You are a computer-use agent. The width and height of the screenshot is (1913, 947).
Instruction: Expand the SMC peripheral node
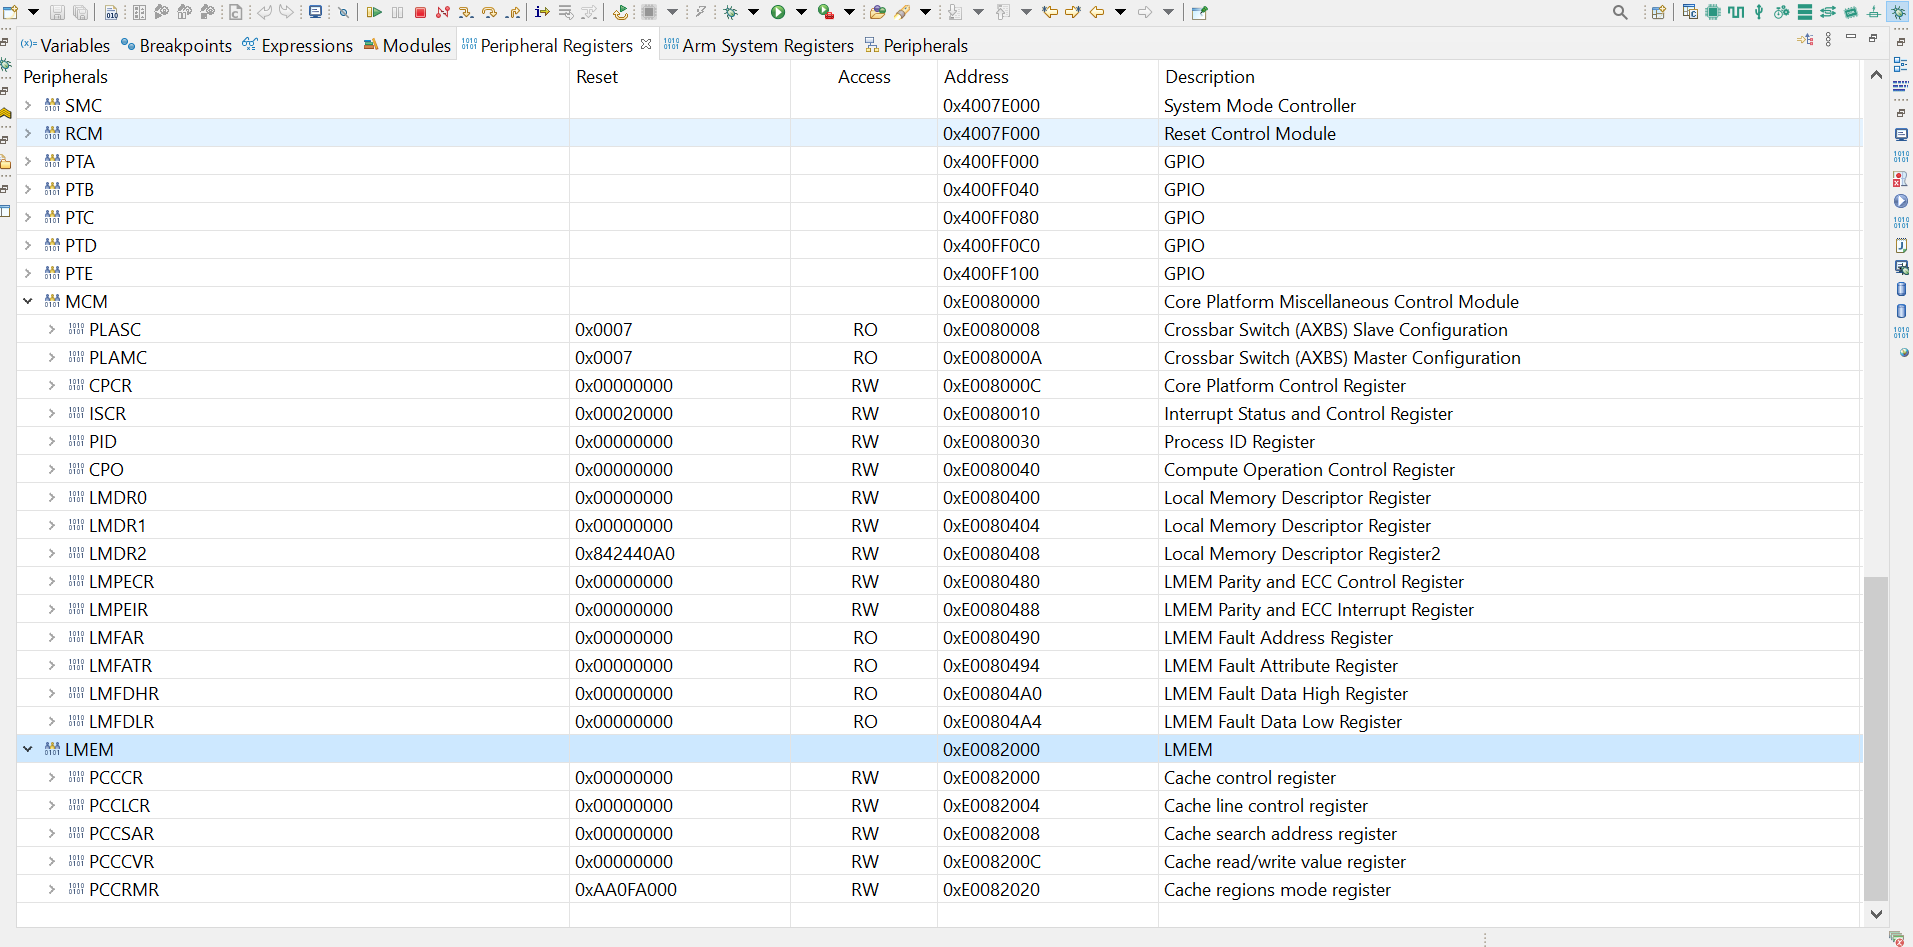pyautogui.click(x=28, y=105)
